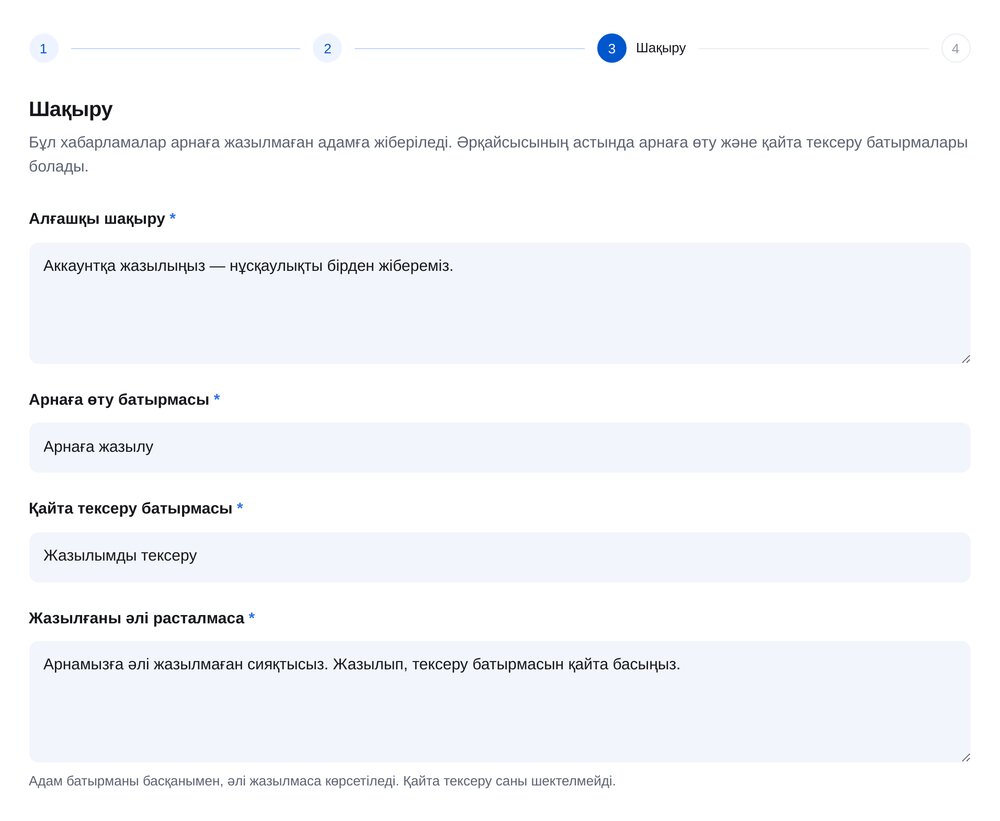Click the Алғашқы шақыру label
Viewport: 1000px width, 821px height.
coord(97,219)
